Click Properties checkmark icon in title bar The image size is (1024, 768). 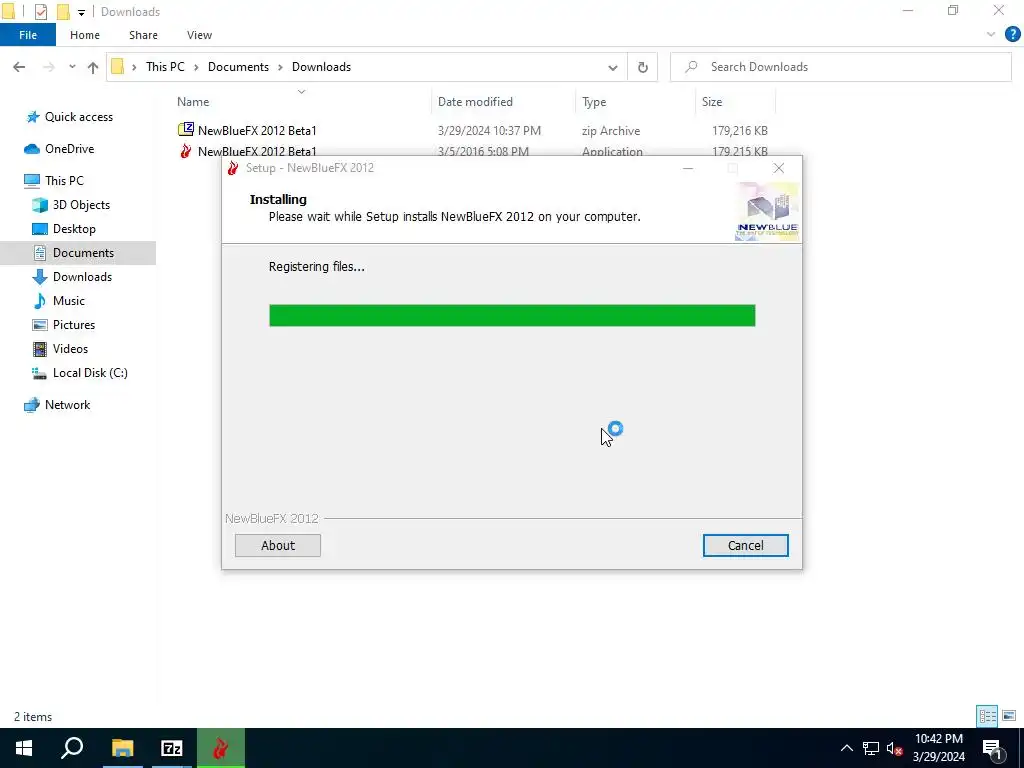click(x=40, y=12)
